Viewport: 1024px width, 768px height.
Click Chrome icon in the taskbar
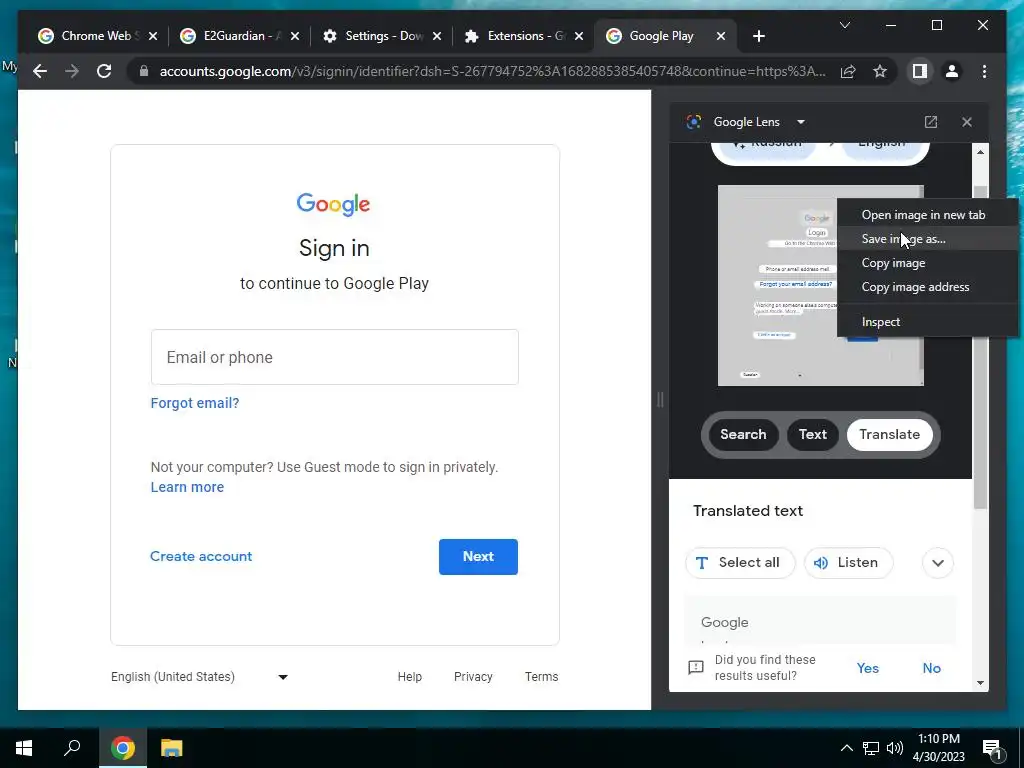(122, 748)
